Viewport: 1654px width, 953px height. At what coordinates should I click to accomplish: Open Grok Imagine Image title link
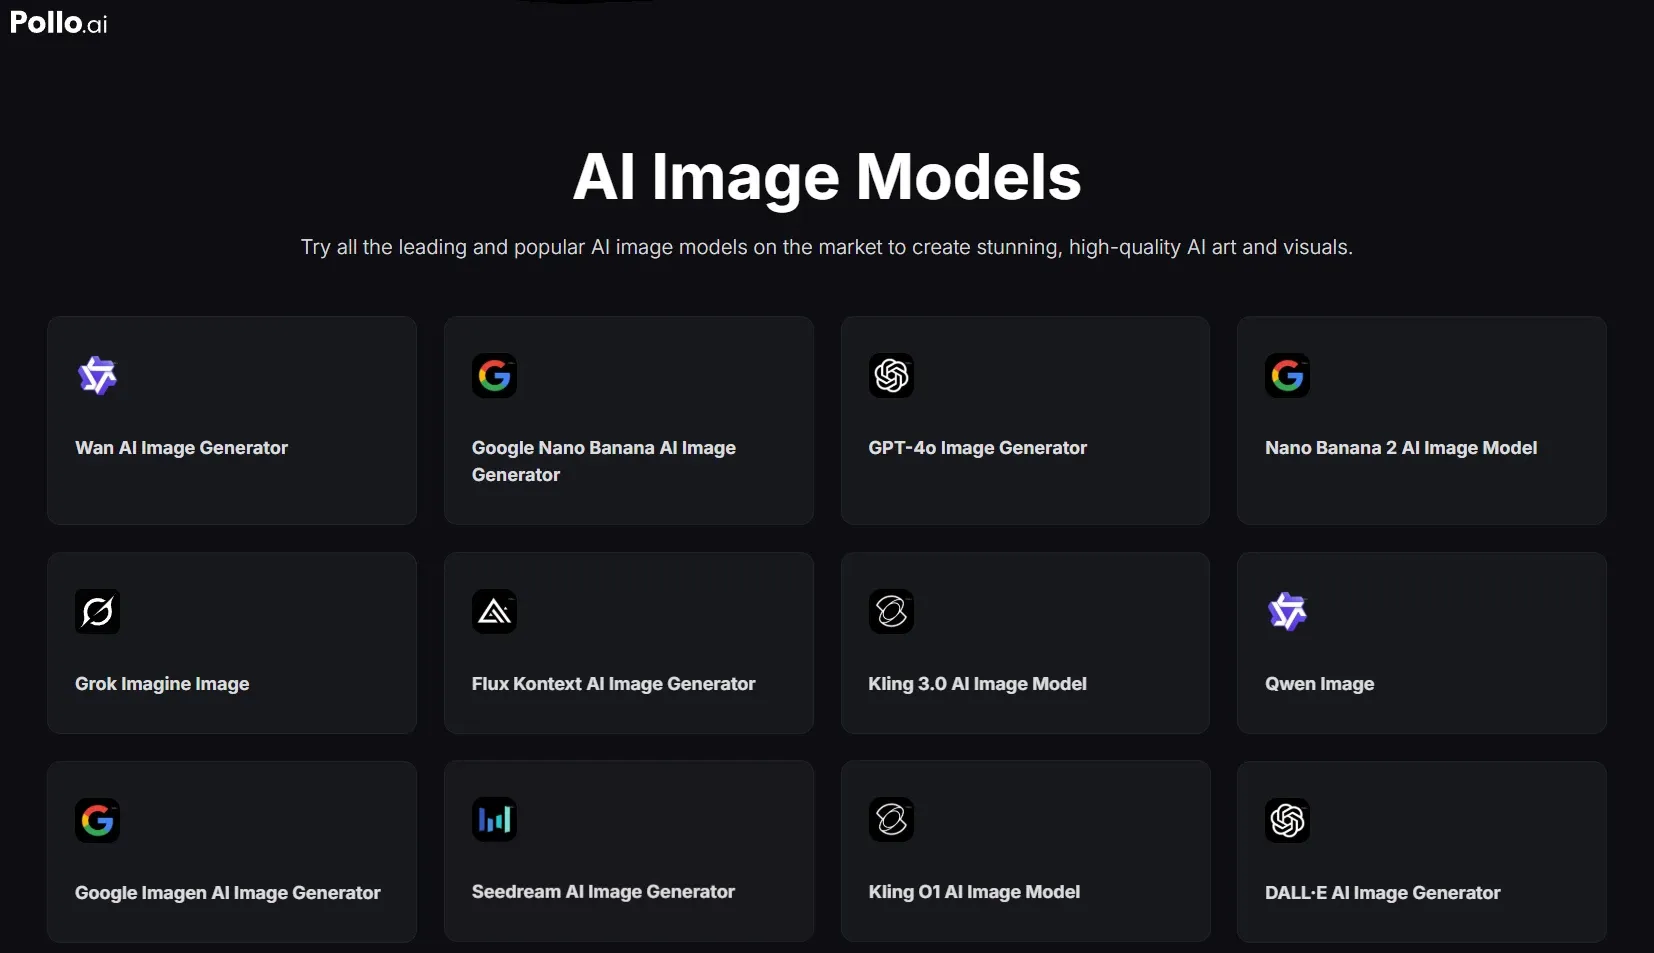(x=162, y=684)
